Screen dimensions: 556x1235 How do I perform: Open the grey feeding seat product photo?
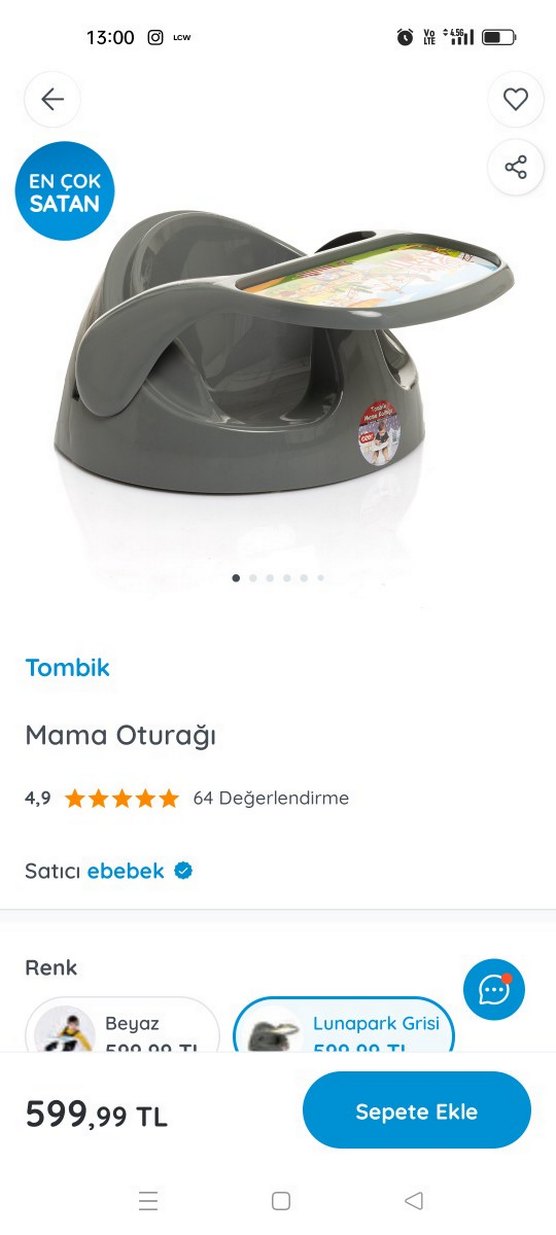(283, 352)
